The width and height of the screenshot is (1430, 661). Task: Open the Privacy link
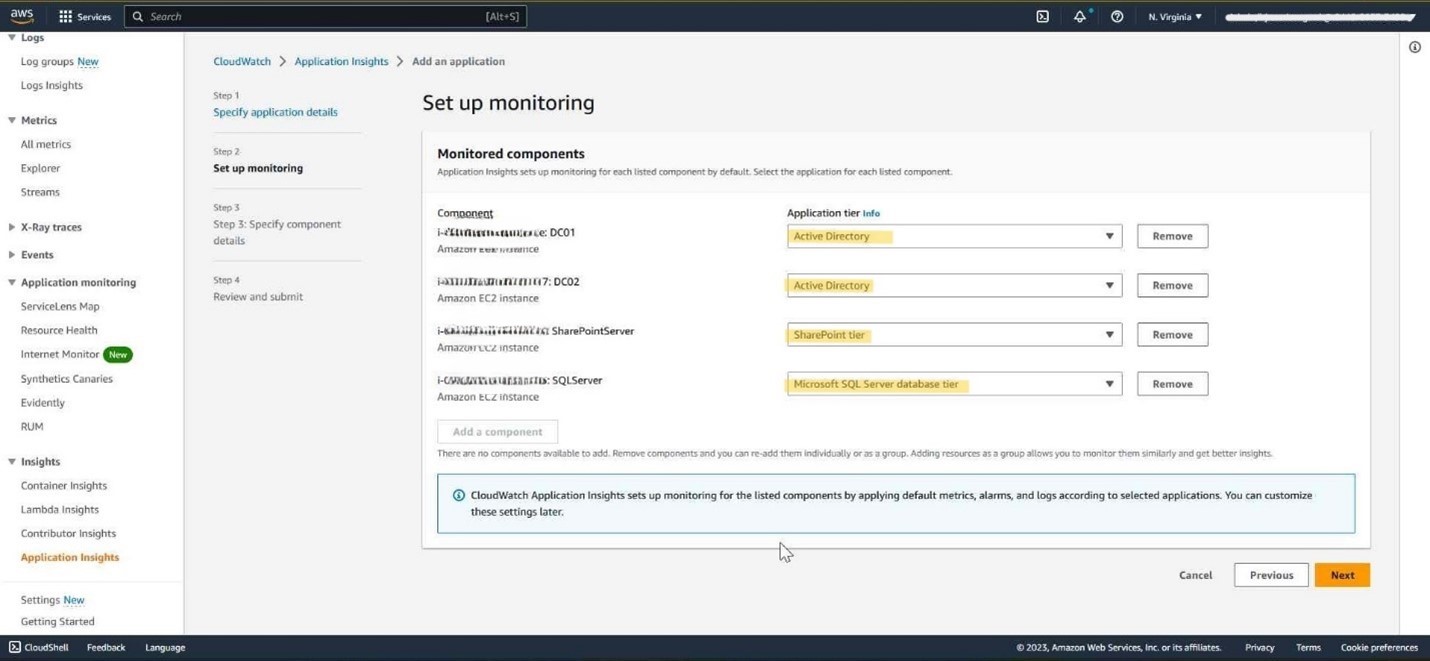coord(1259,647)
